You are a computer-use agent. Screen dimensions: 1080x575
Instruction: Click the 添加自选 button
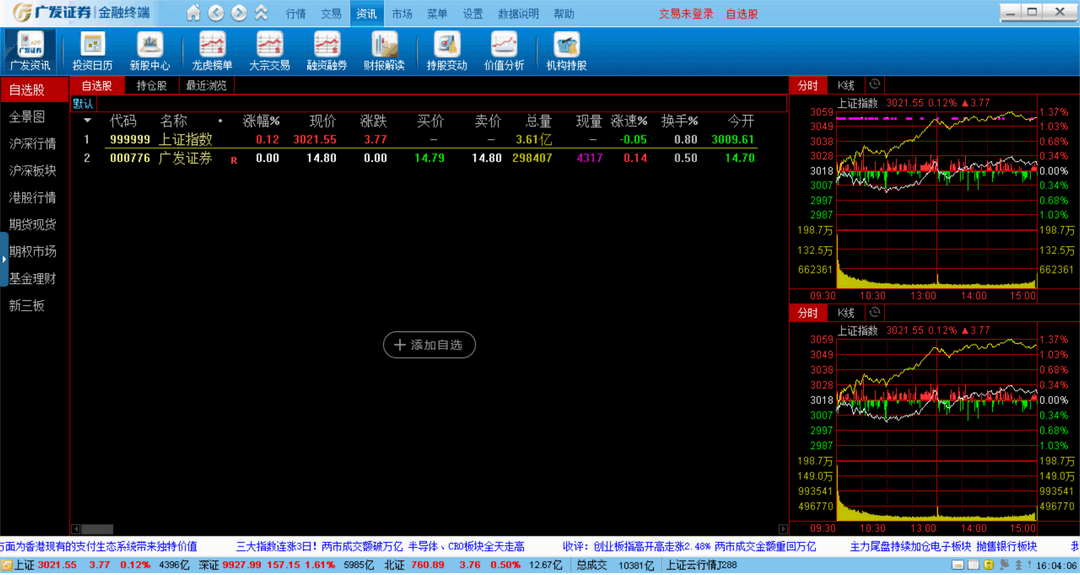point(429,345)
